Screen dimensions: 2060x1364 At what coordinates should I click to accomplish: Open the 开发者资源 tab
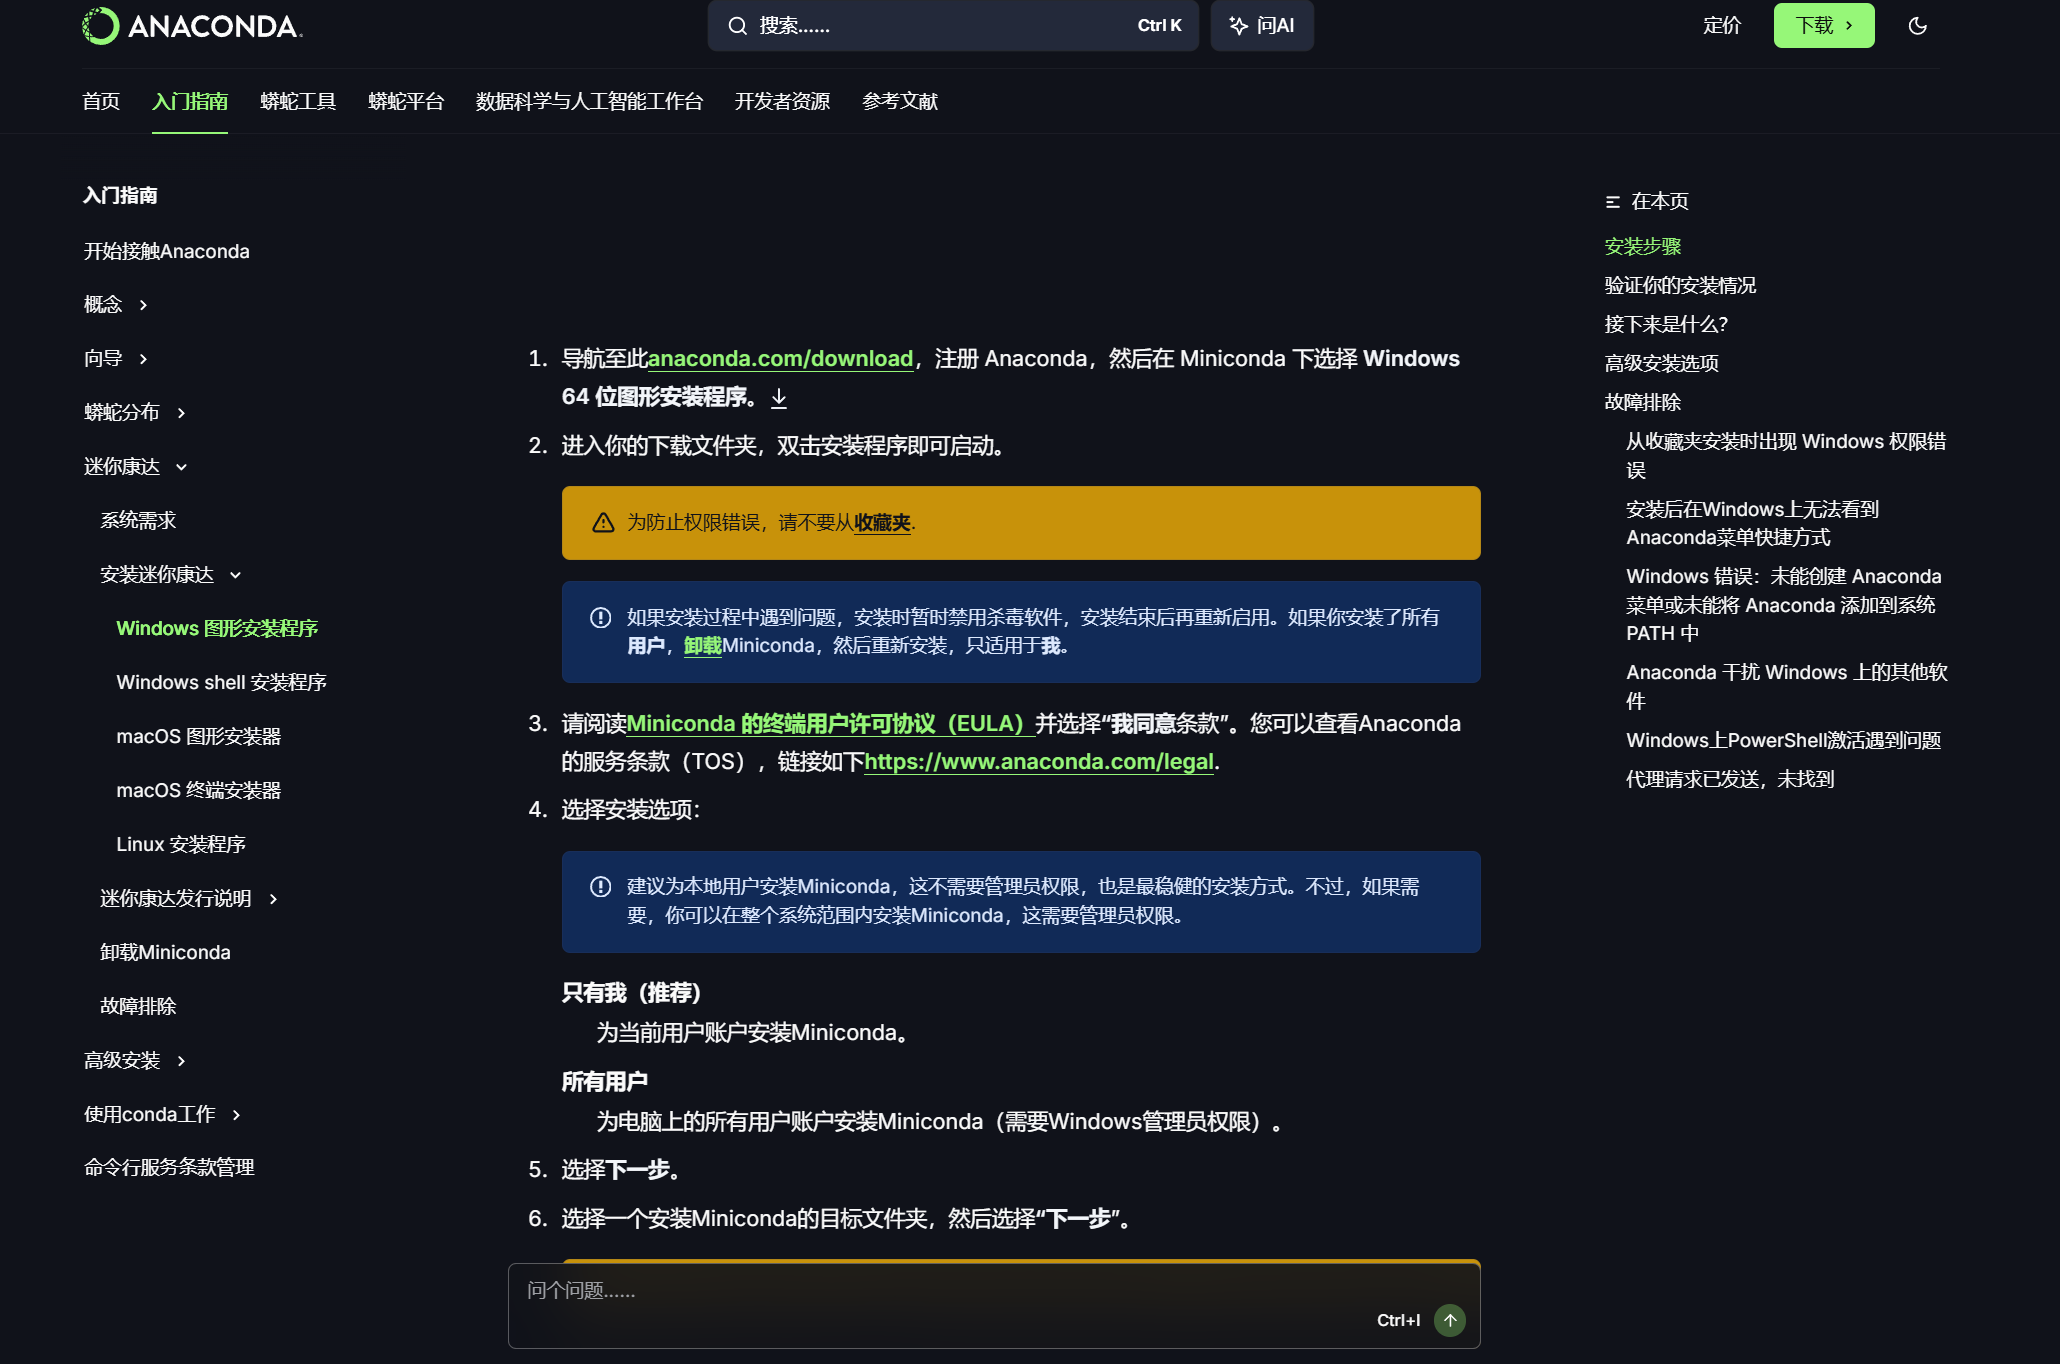point(782,102)
